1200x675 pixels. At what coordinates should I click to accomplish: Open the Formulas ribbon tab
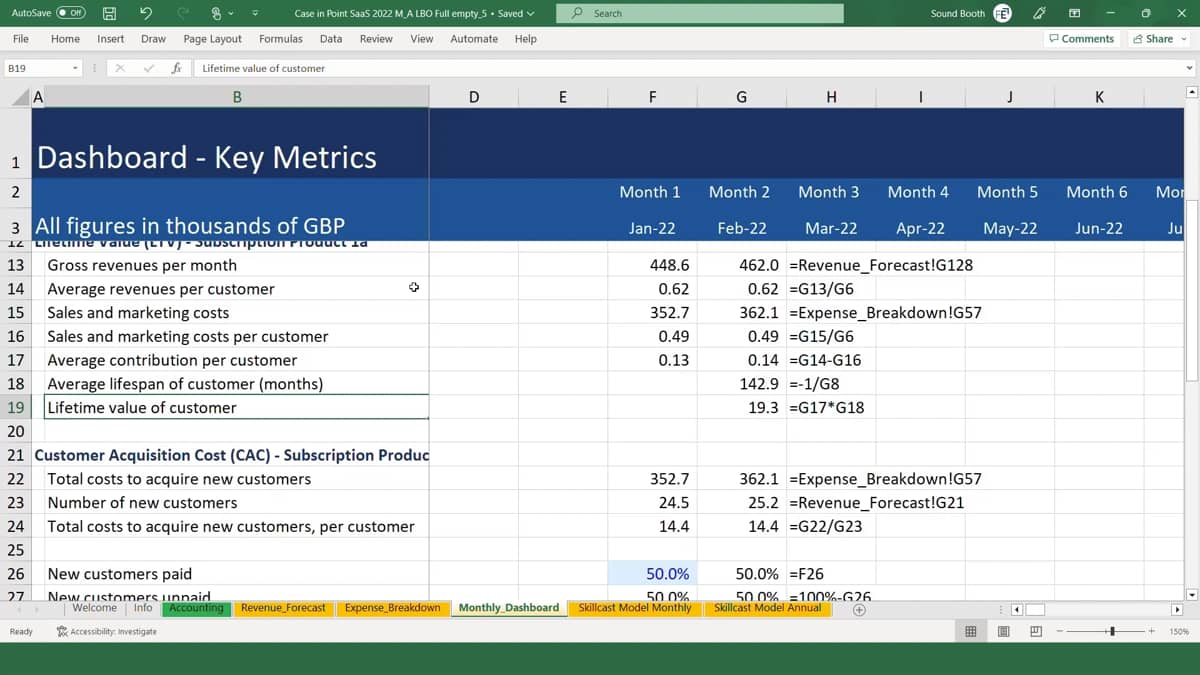click(x=281, y=39)
